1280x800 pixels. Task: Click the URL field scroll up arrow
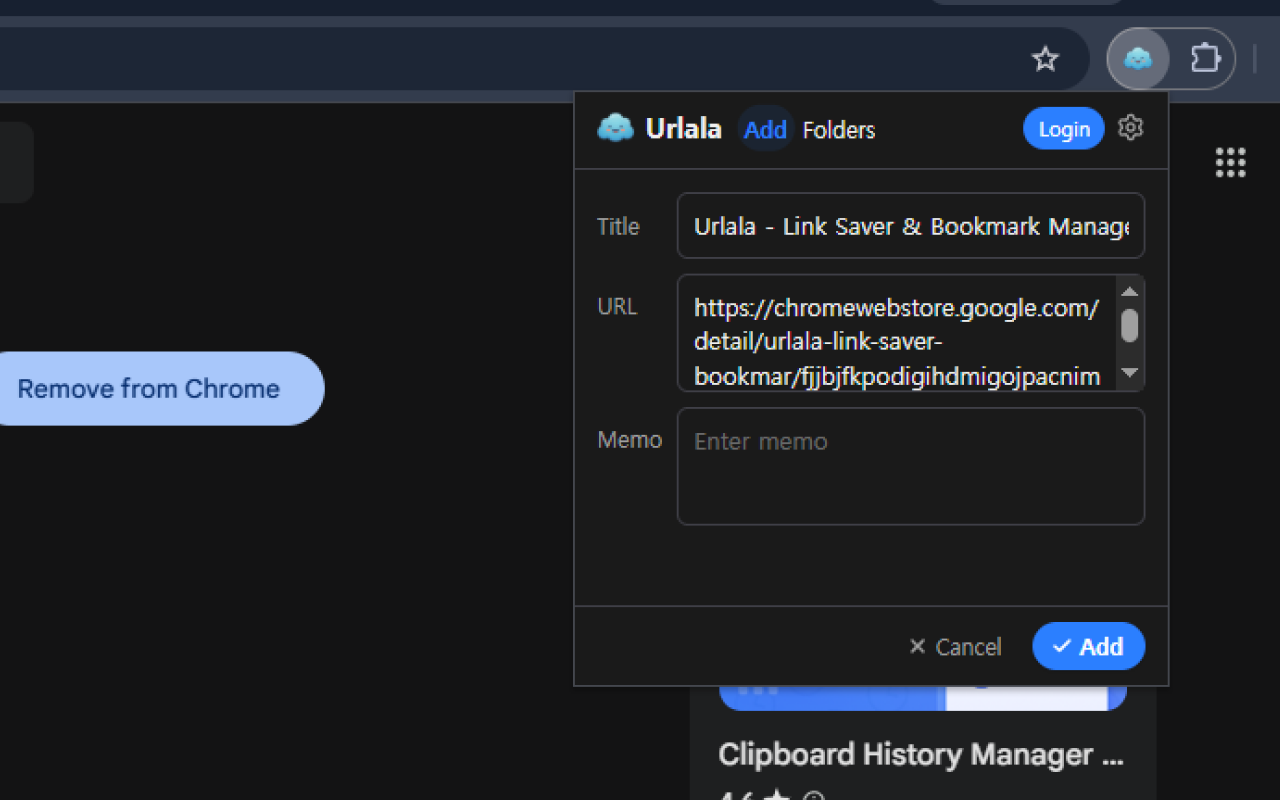coord(1130,292)
